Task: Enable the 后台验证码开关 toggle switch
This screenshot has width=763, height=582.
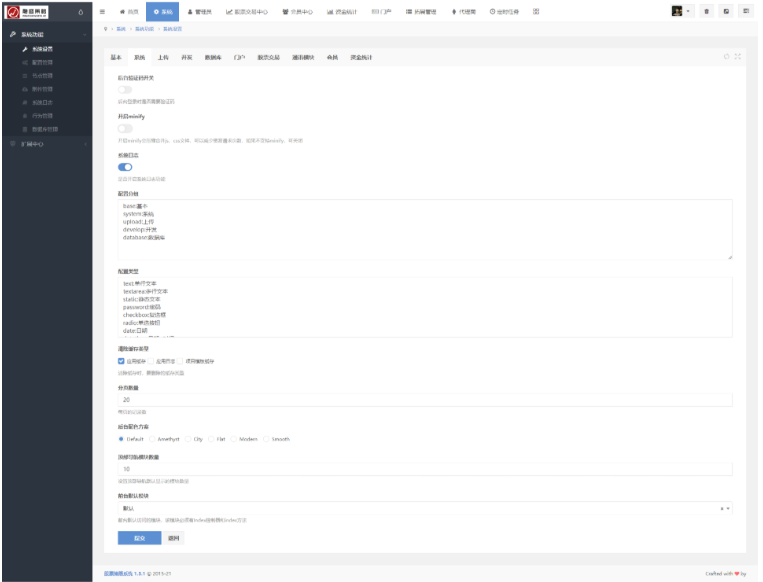Action: (125, 90)
